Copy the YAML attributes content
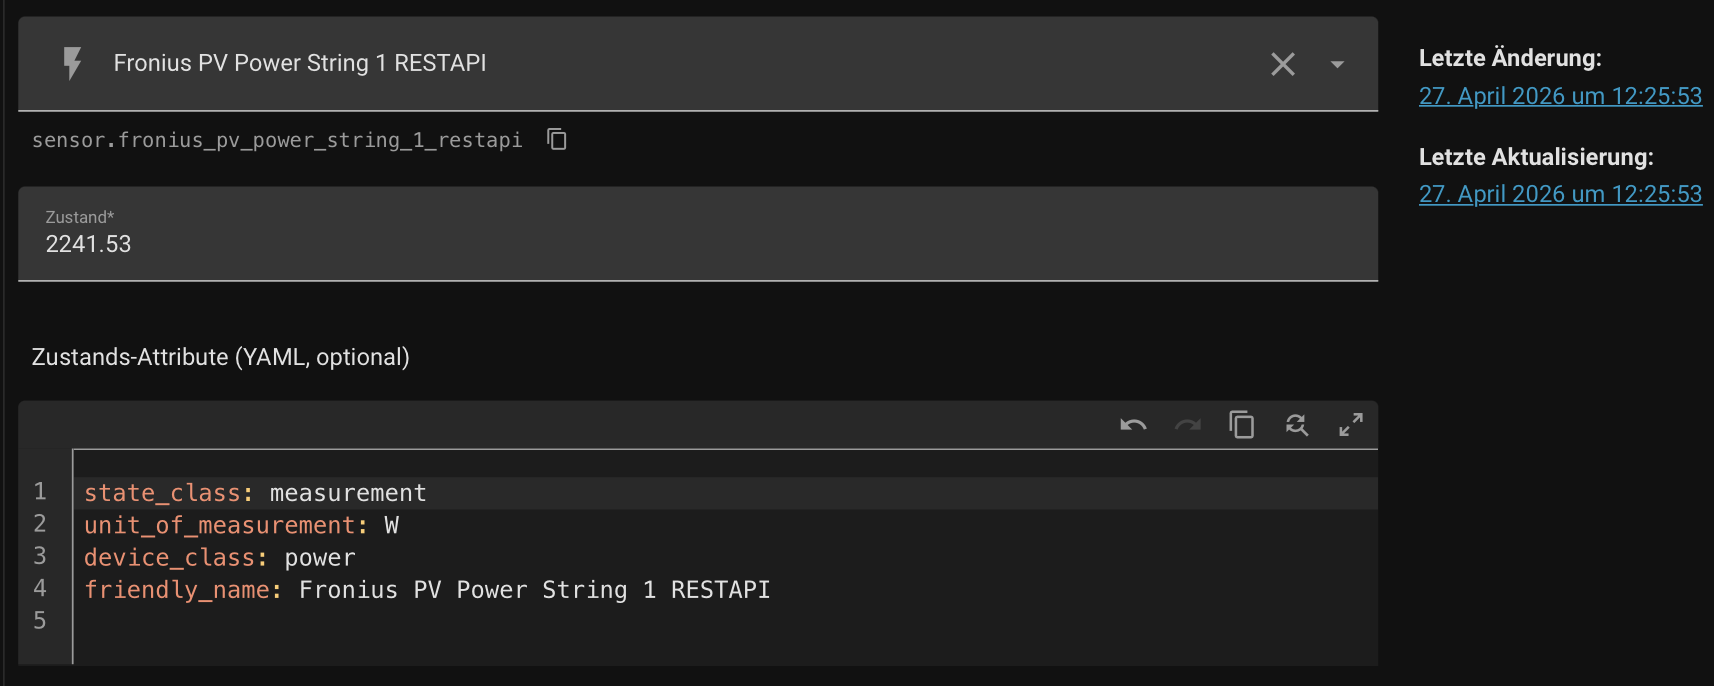This screenshot has height=686, width=1714. (x=1242, y=425)
